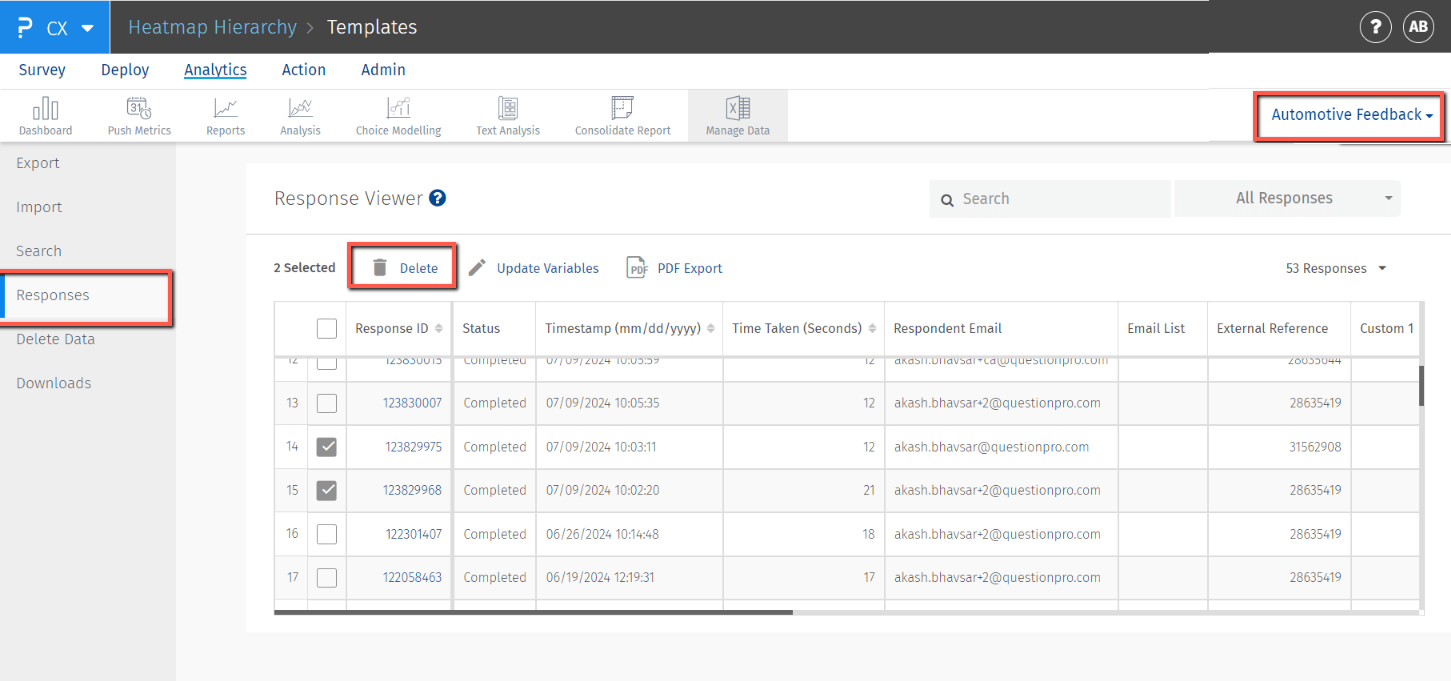
Task: Open the Dashboard icon in toolbar
Action: [x=45, y=109]
